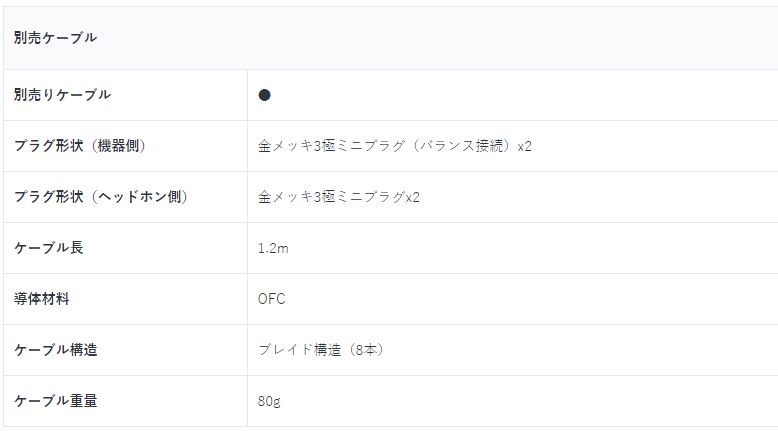
Task: Click the 80g weight value
Action: (269, 401)
